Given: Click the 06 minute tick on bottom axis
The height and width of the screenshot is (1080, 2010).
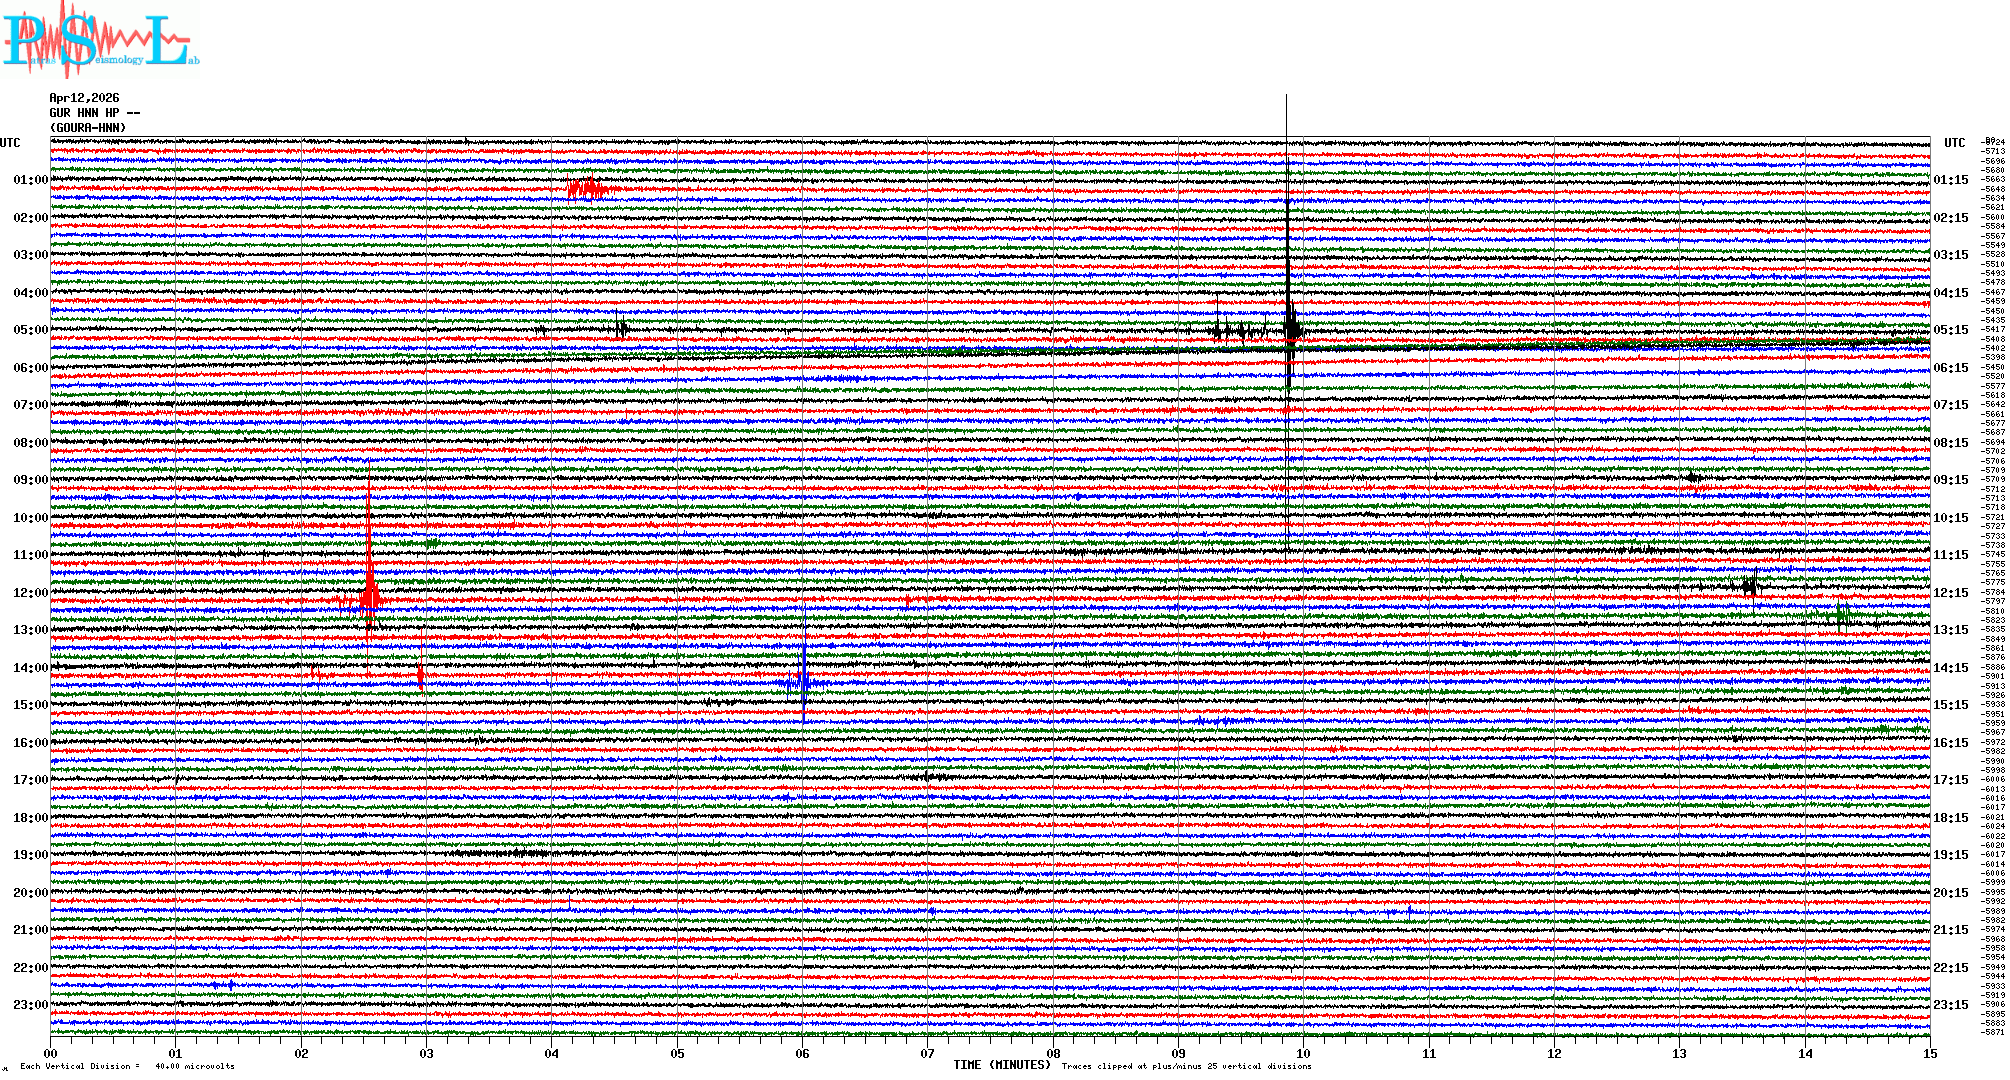Looking at the screenshot, I should click(x=802, y=1054).
